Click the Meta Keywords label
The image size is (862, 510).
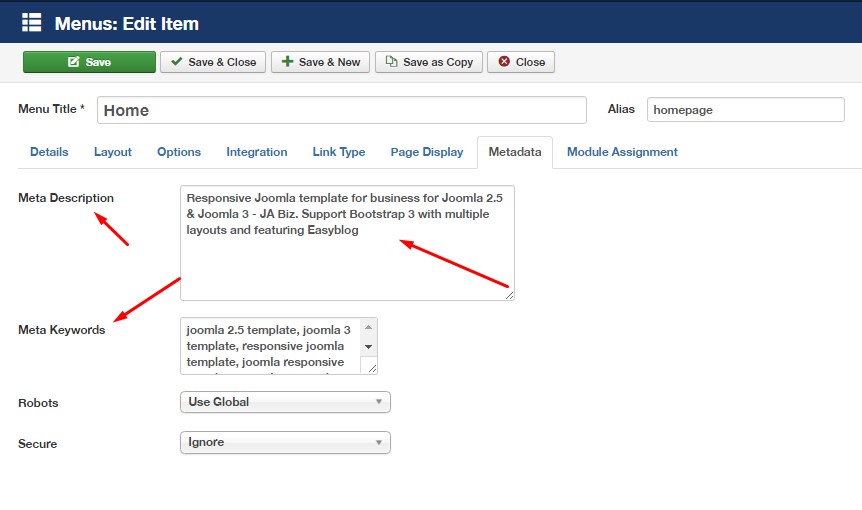click(x=62, y=330)
